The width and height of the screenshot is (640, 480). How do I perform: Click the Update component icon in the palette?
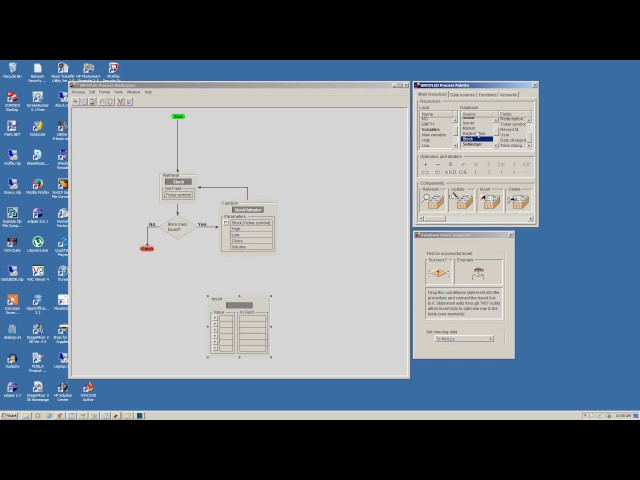tap(461, 201)
